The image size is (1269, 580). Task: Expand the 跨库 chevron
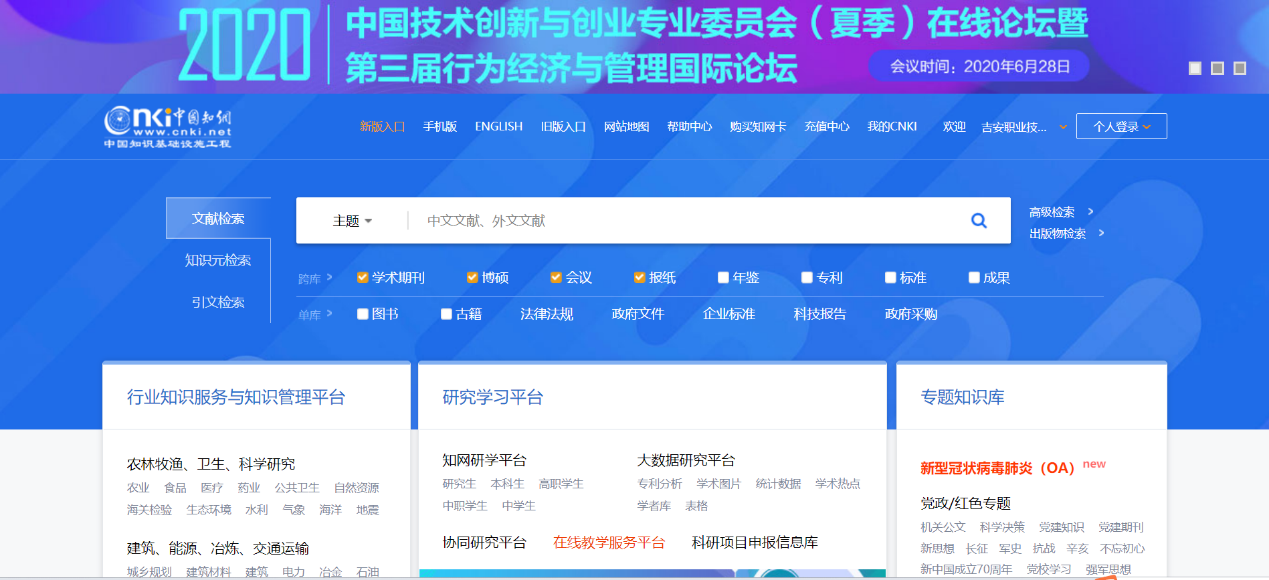tap(330, 278)
